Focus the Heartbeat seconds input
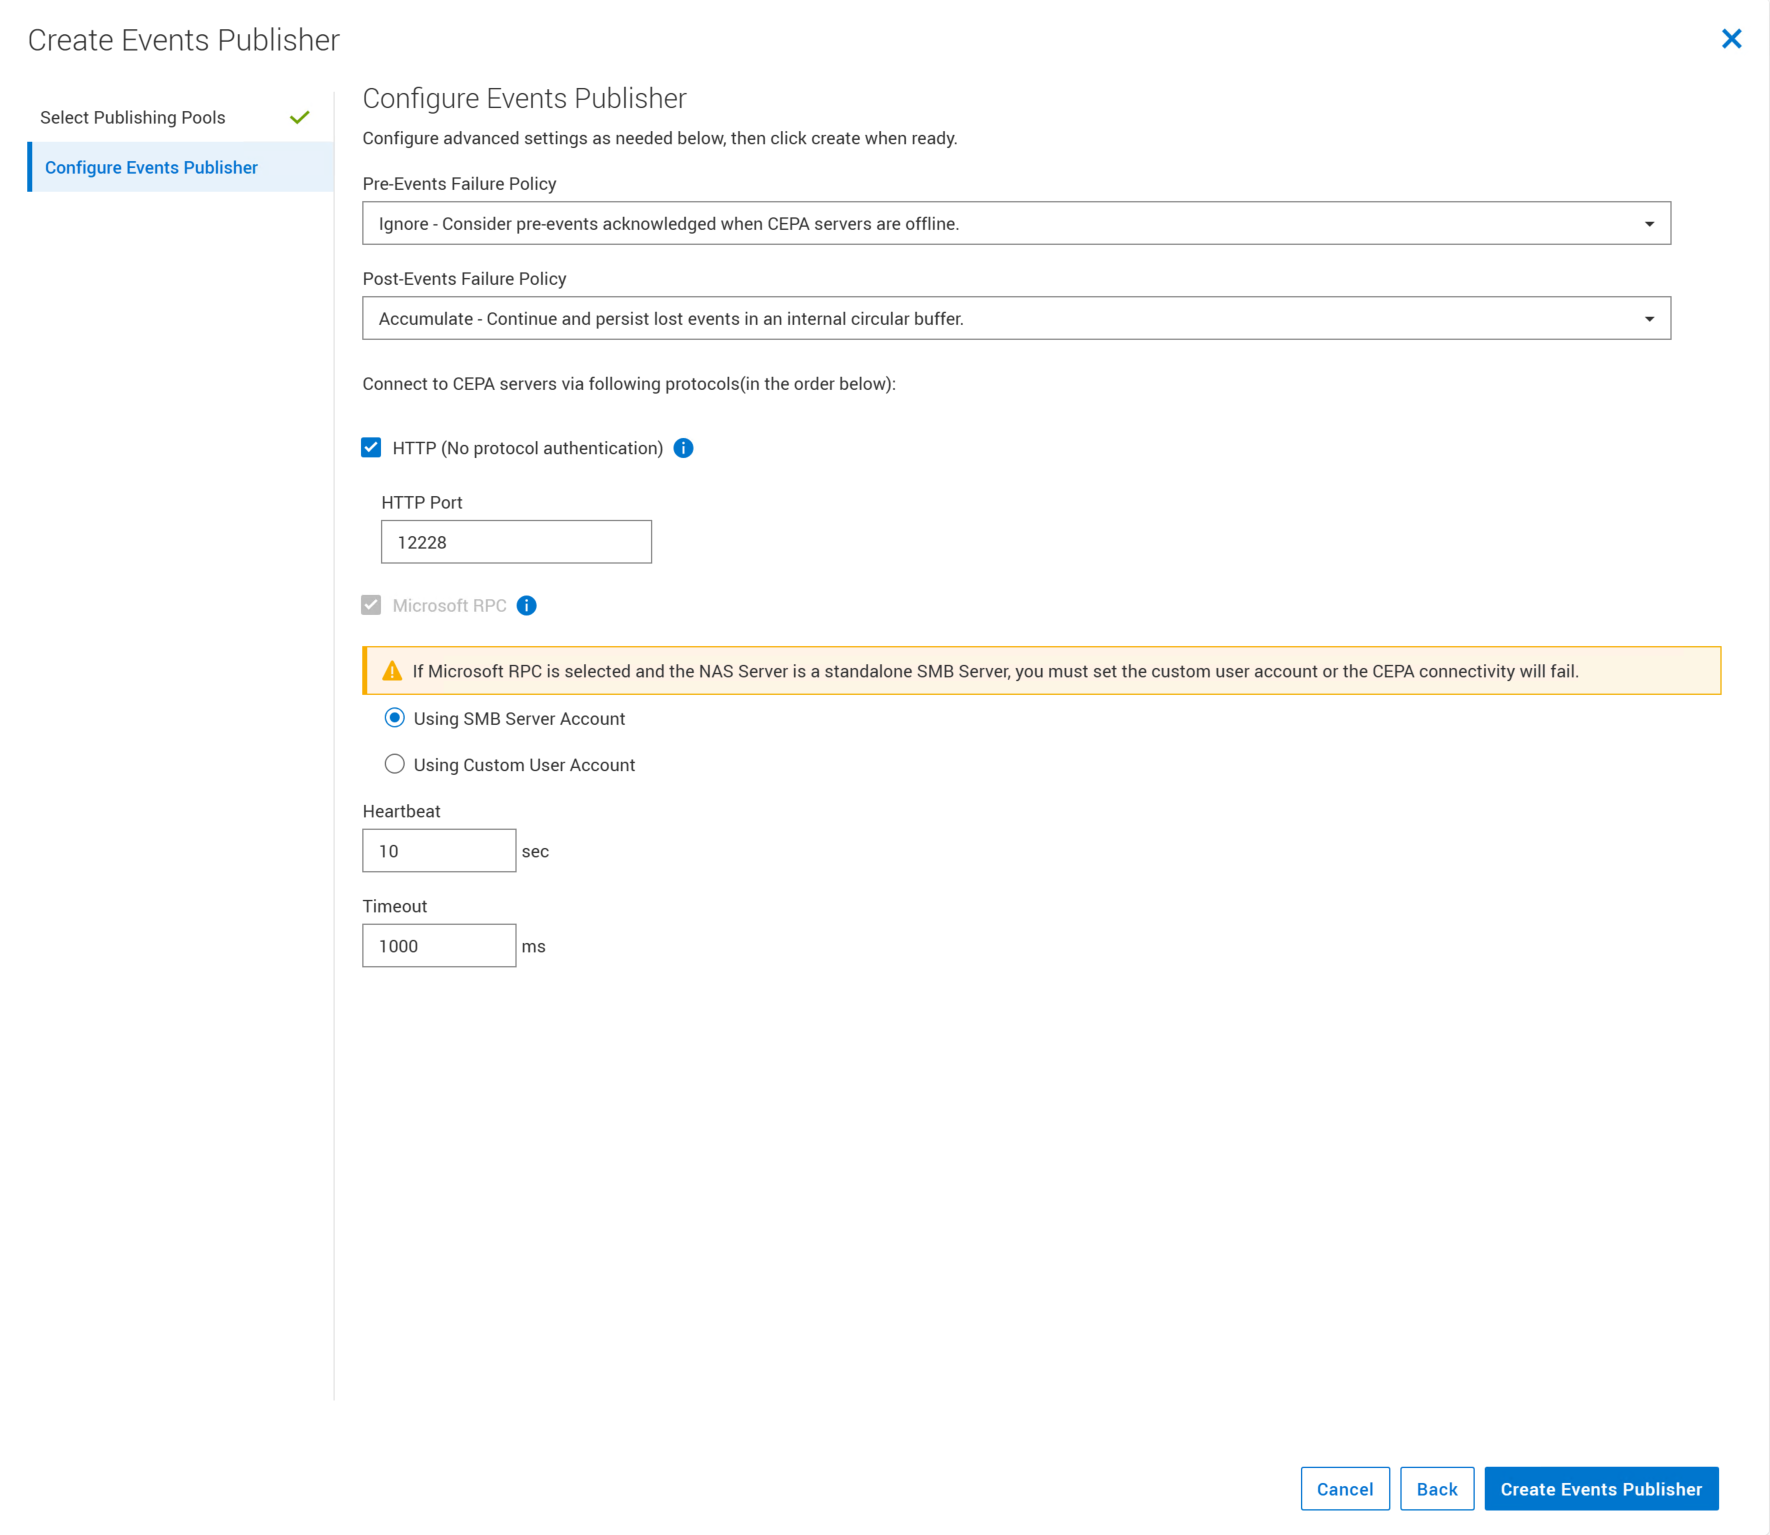The image size is (1770, 1535). click(439, 851)
